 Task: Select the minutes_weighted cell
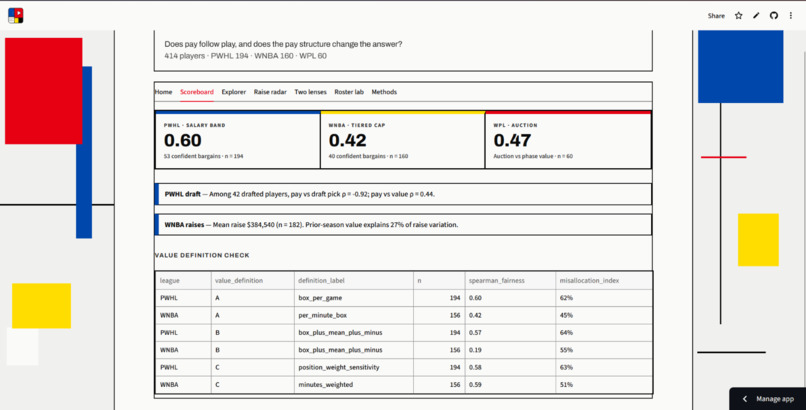(354, 385)
